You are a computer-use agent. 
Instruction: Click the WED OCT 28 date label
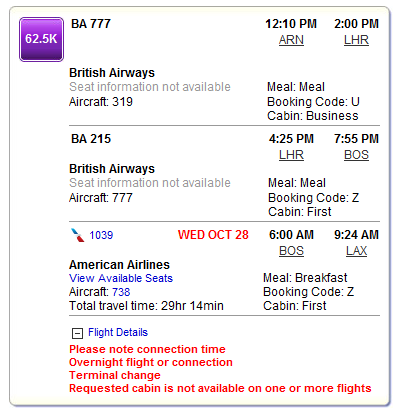[x=213, y=235]
